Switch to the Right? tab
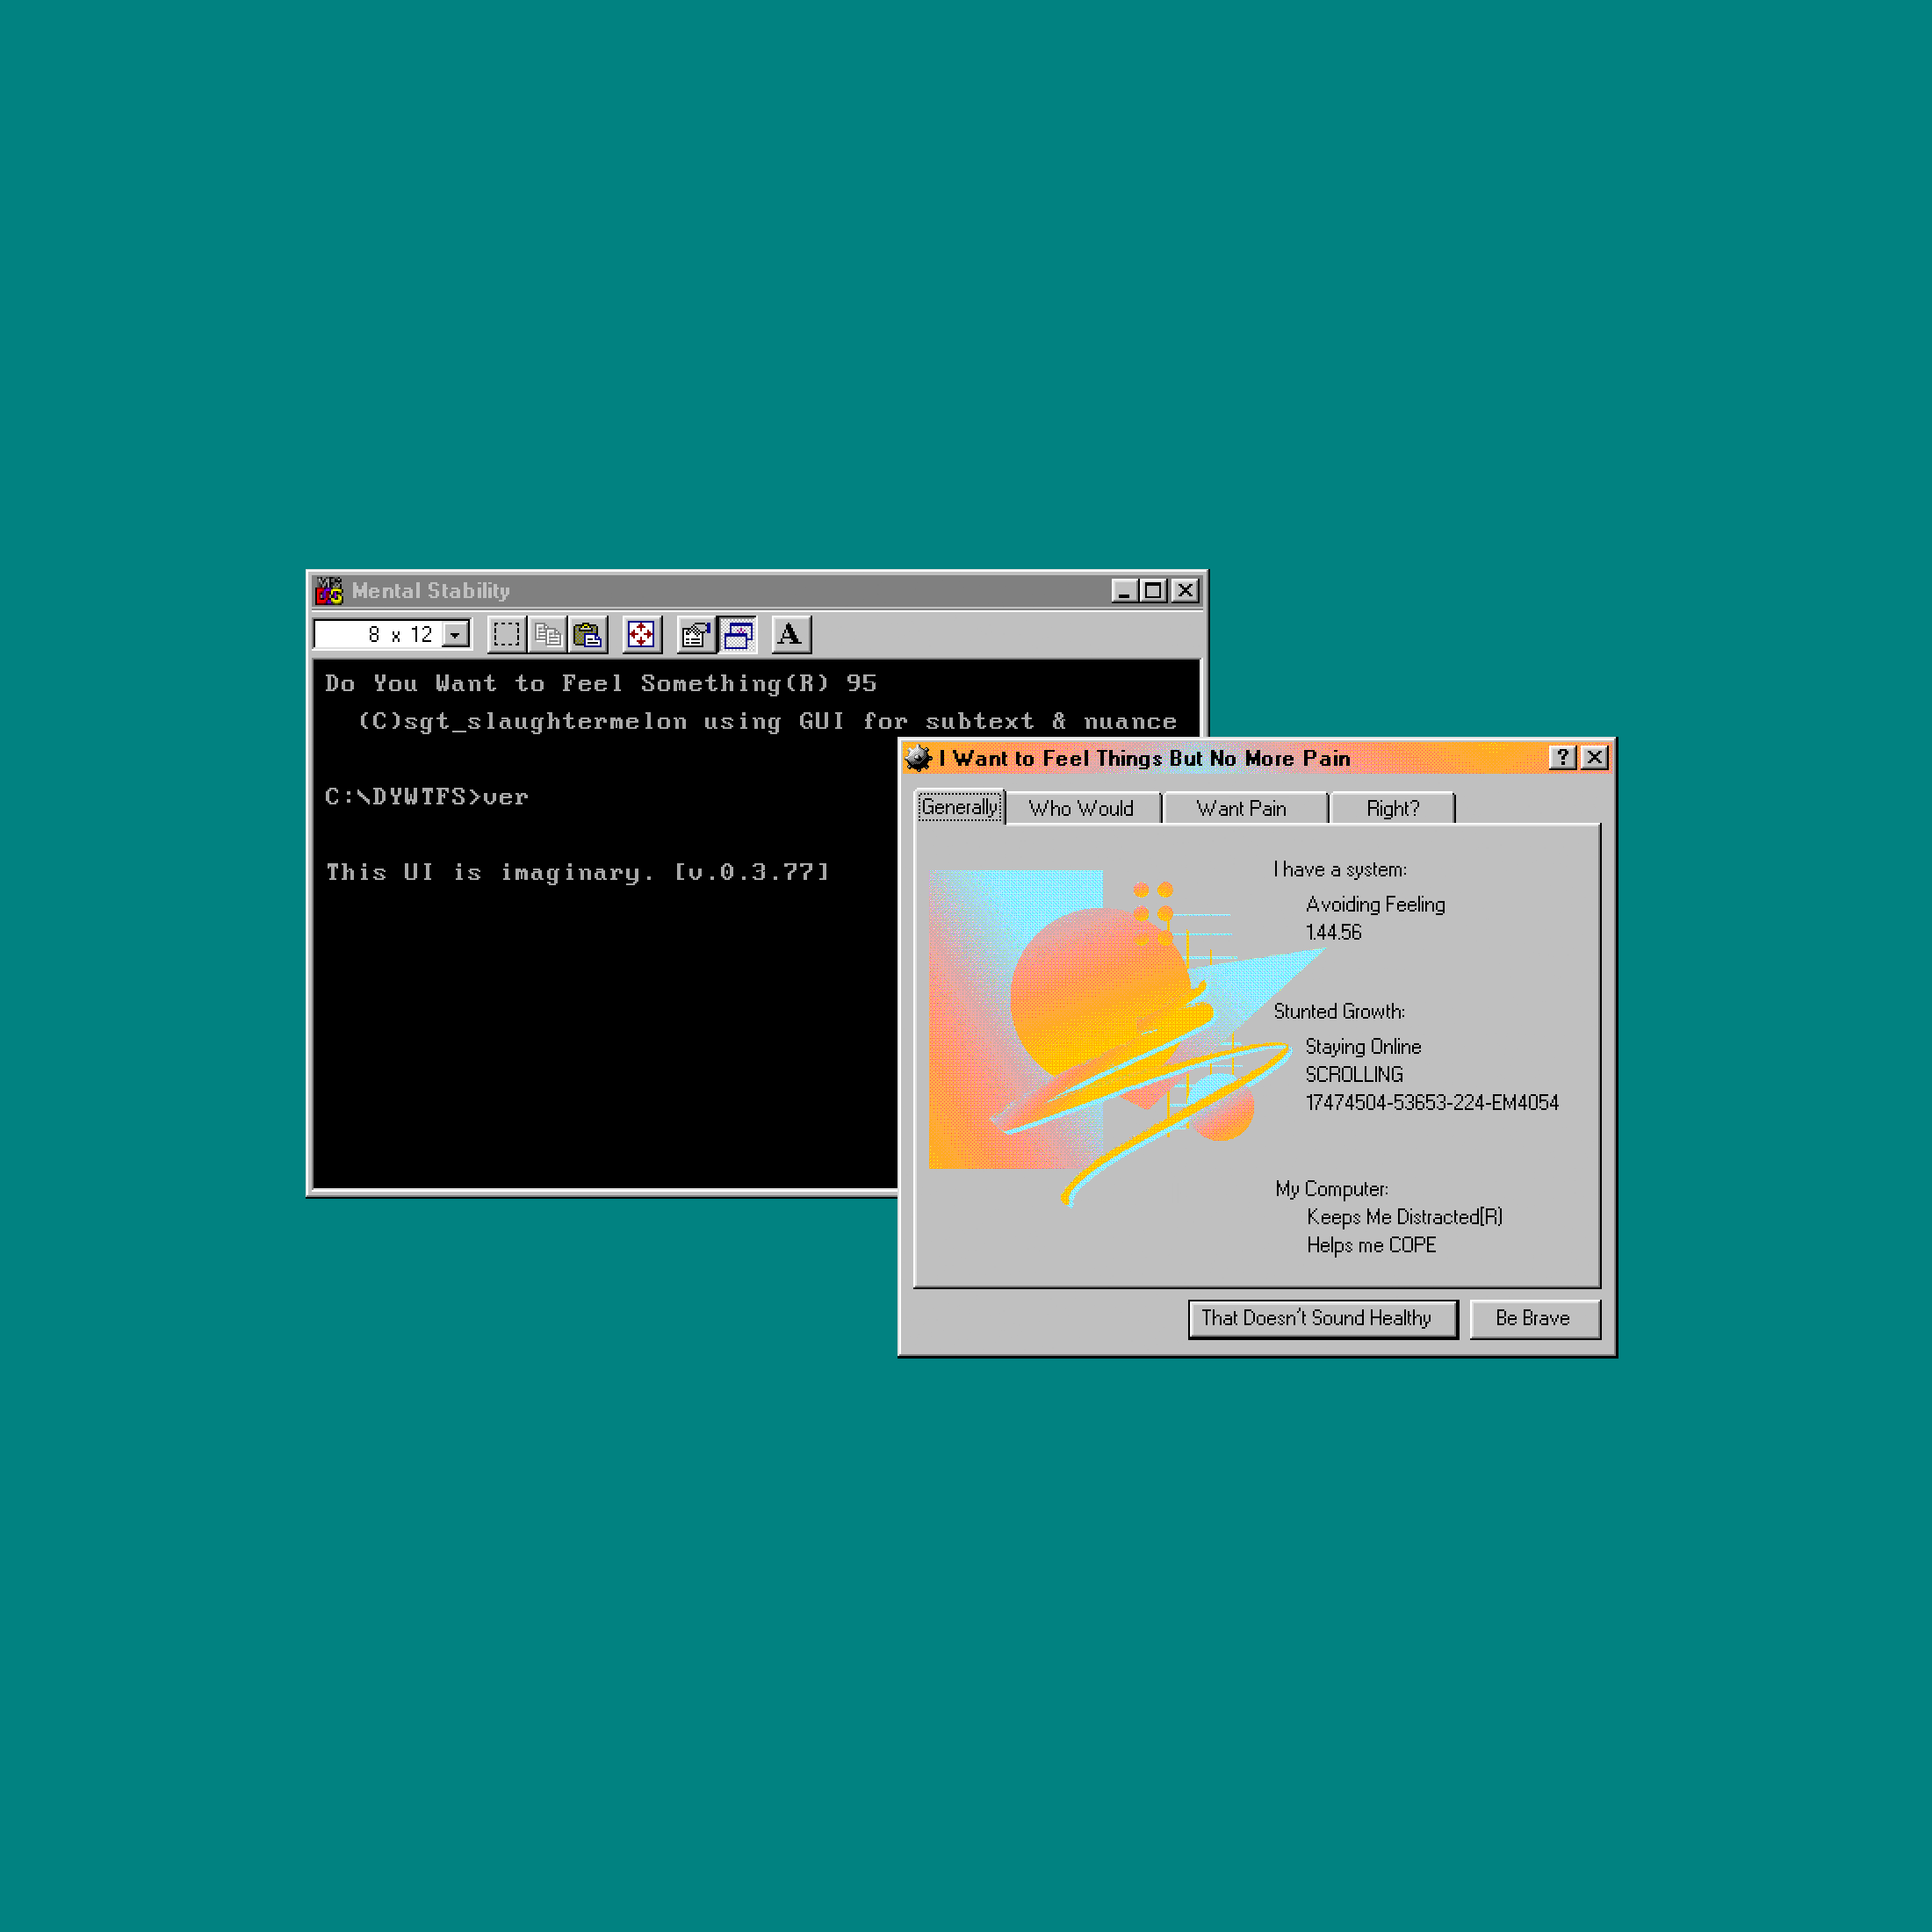1932x1932 pixels. click(x=1392, y=808)
